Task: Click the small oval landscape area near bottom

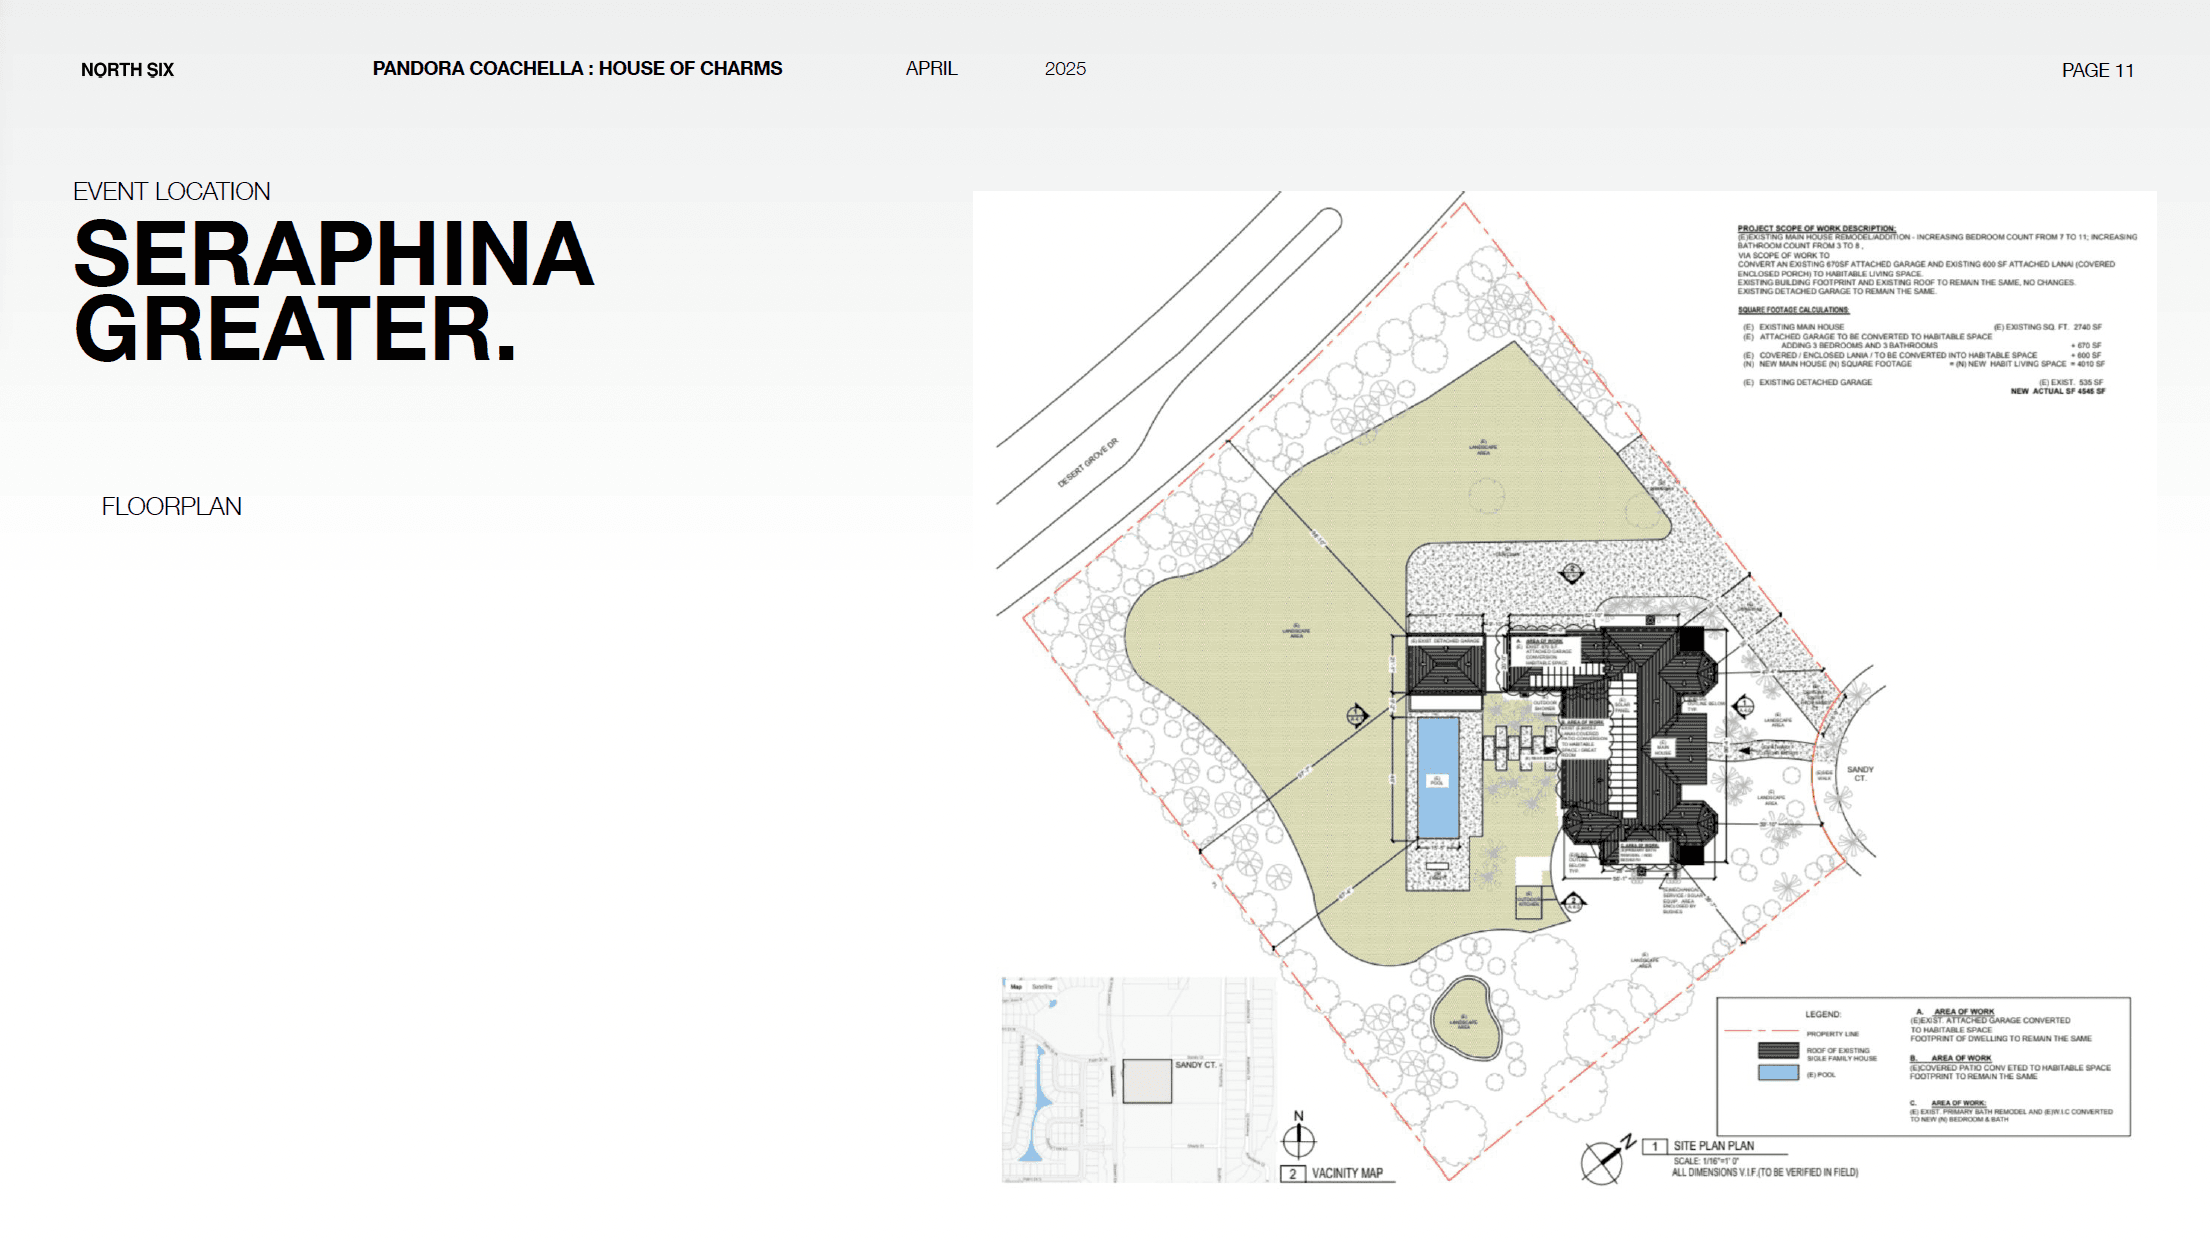Action: point(1465,1018)
